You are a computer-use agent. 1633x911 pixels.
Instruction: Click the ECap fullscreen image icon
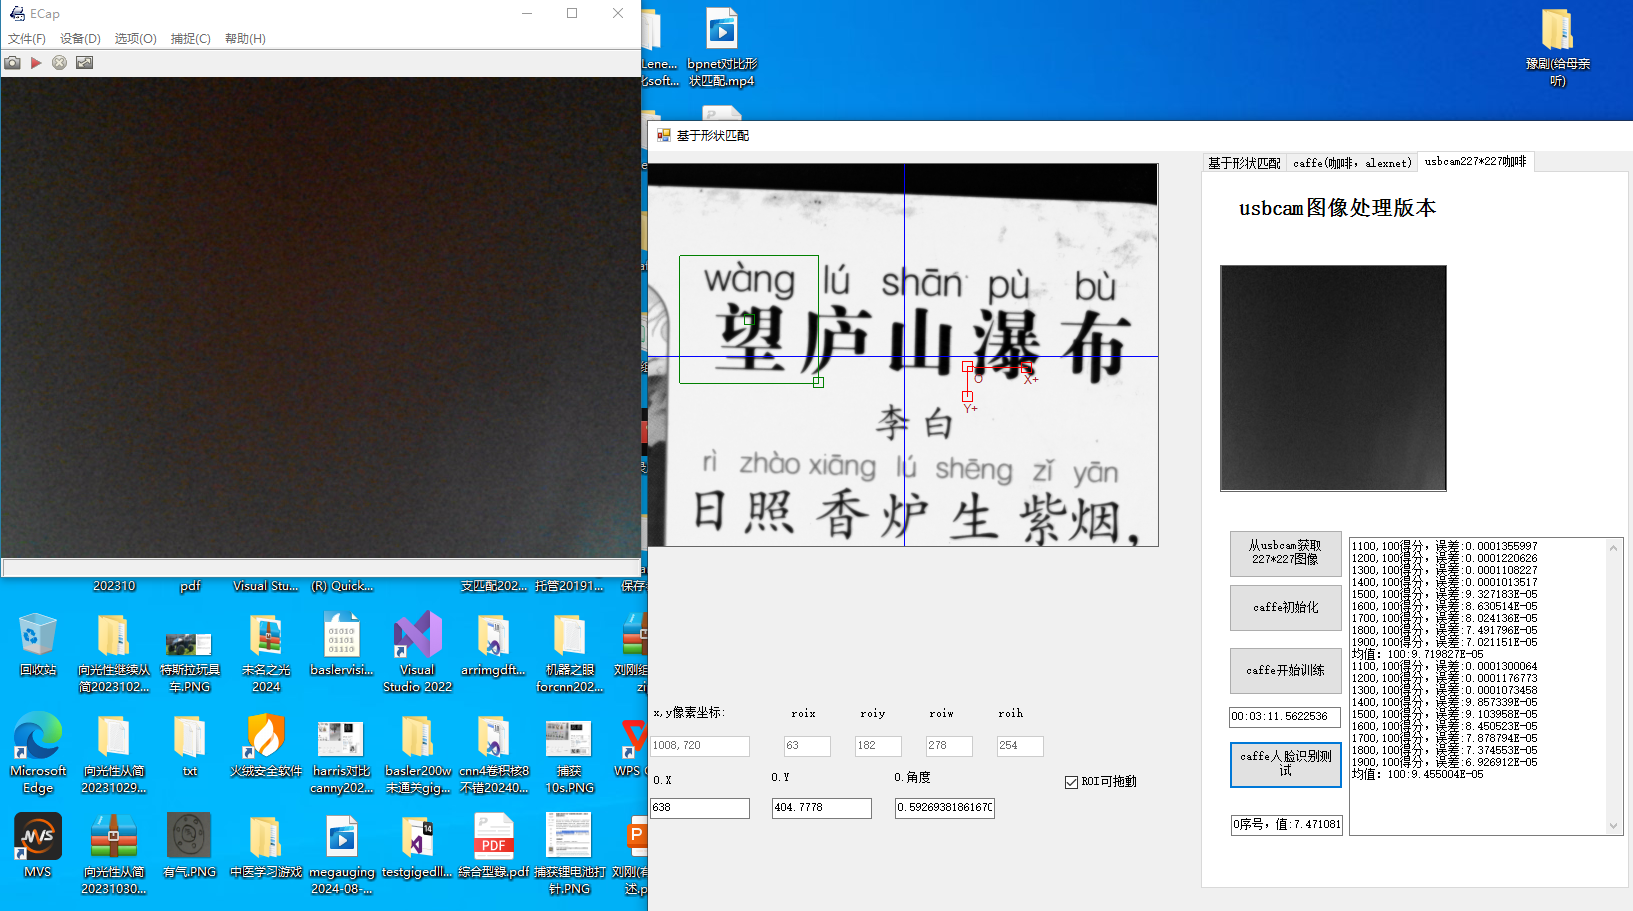click(85, 63)
